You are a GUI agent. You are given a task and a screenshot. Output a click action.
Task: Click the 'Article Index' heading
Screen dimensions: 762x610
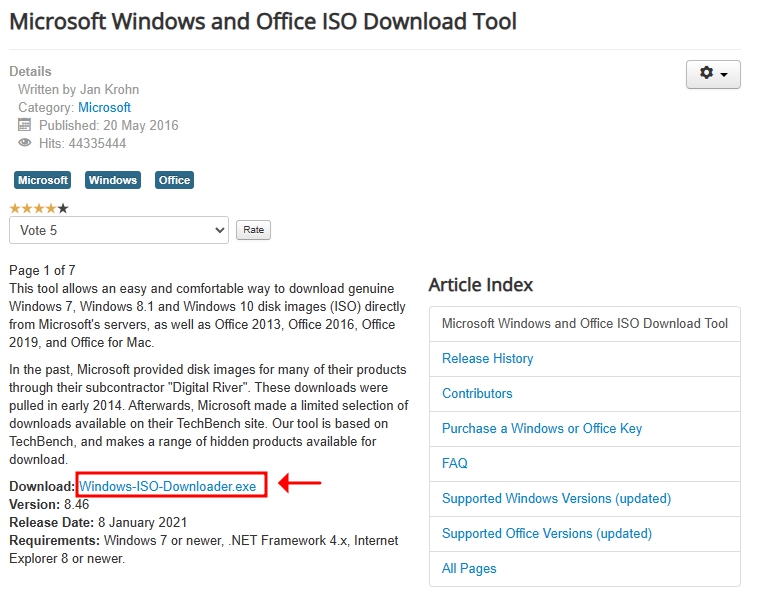(x=481, y=285)
